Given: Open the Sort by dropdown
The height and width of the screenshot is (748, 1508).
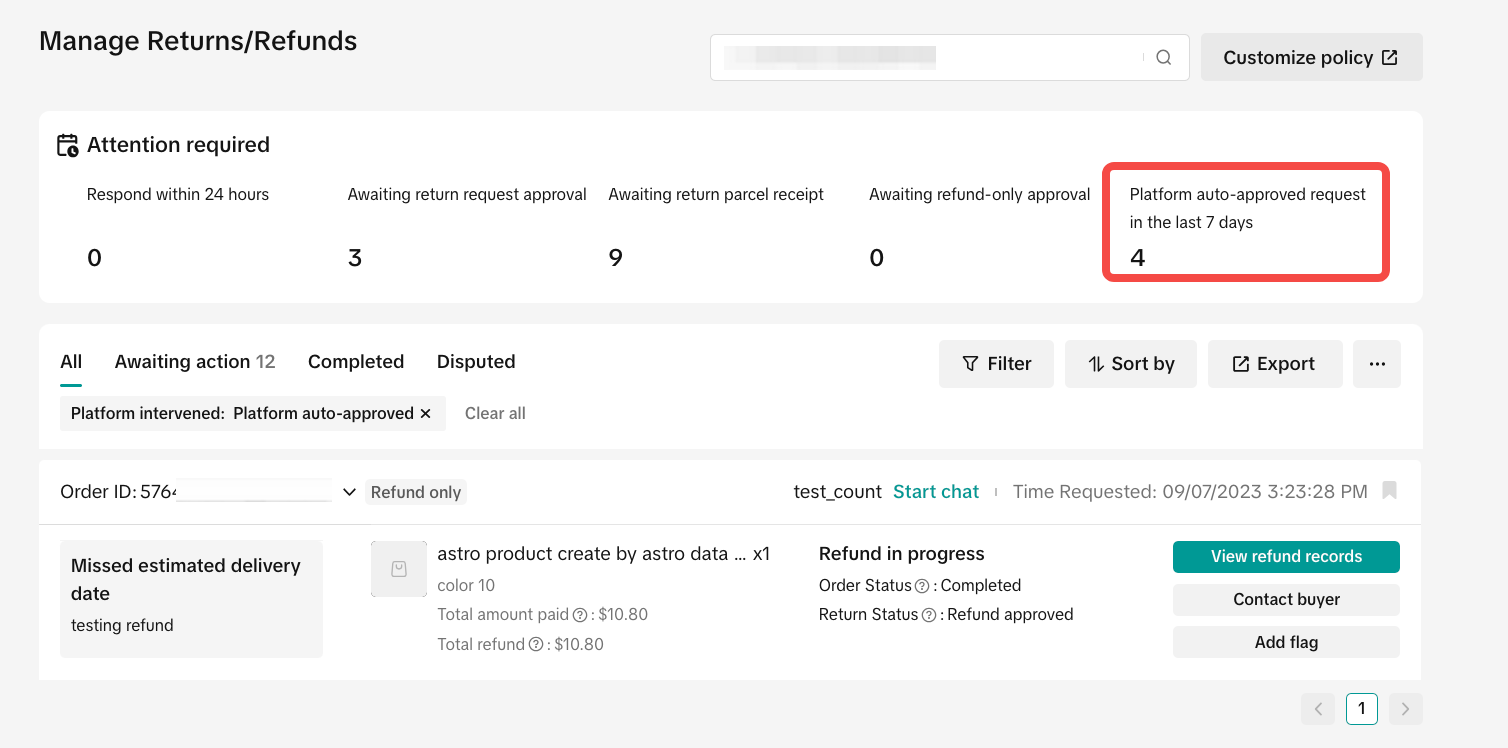Looking at the screenshot, I should coord(1130,364).
